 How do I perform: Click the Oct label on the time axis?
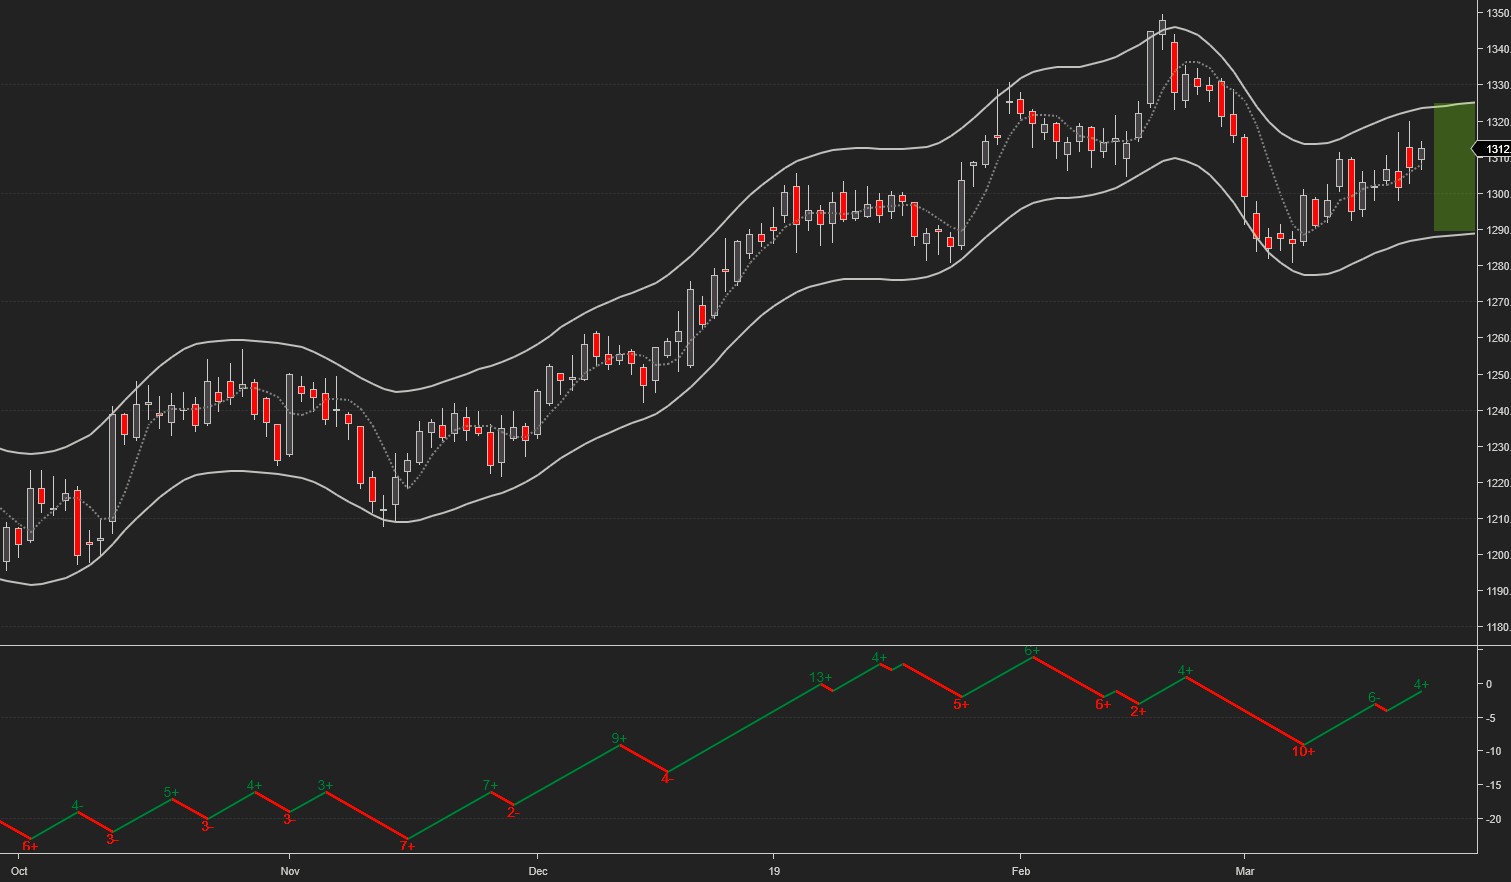pyautogui.click(x=19, y=871)
